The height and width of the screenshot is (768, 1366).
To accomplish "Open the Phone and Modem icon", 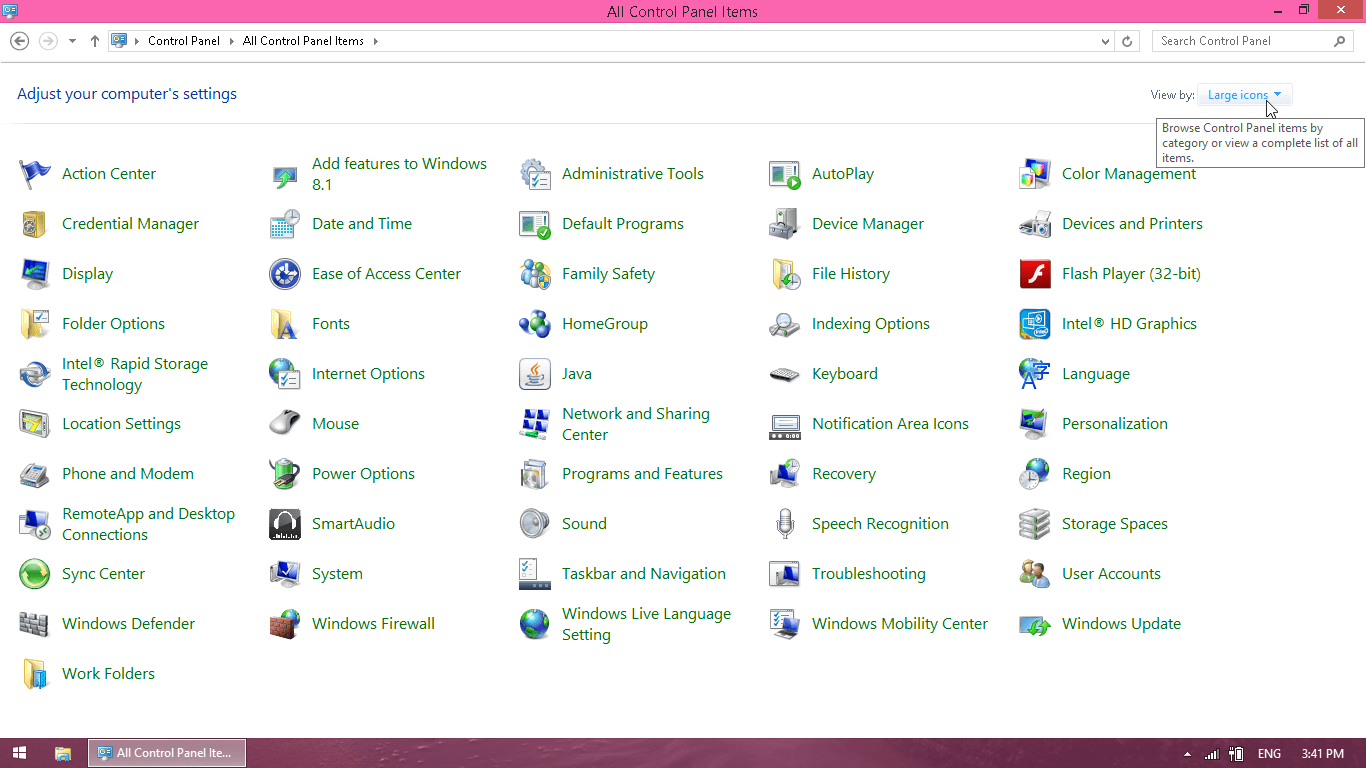I will [x=35, y=474].
